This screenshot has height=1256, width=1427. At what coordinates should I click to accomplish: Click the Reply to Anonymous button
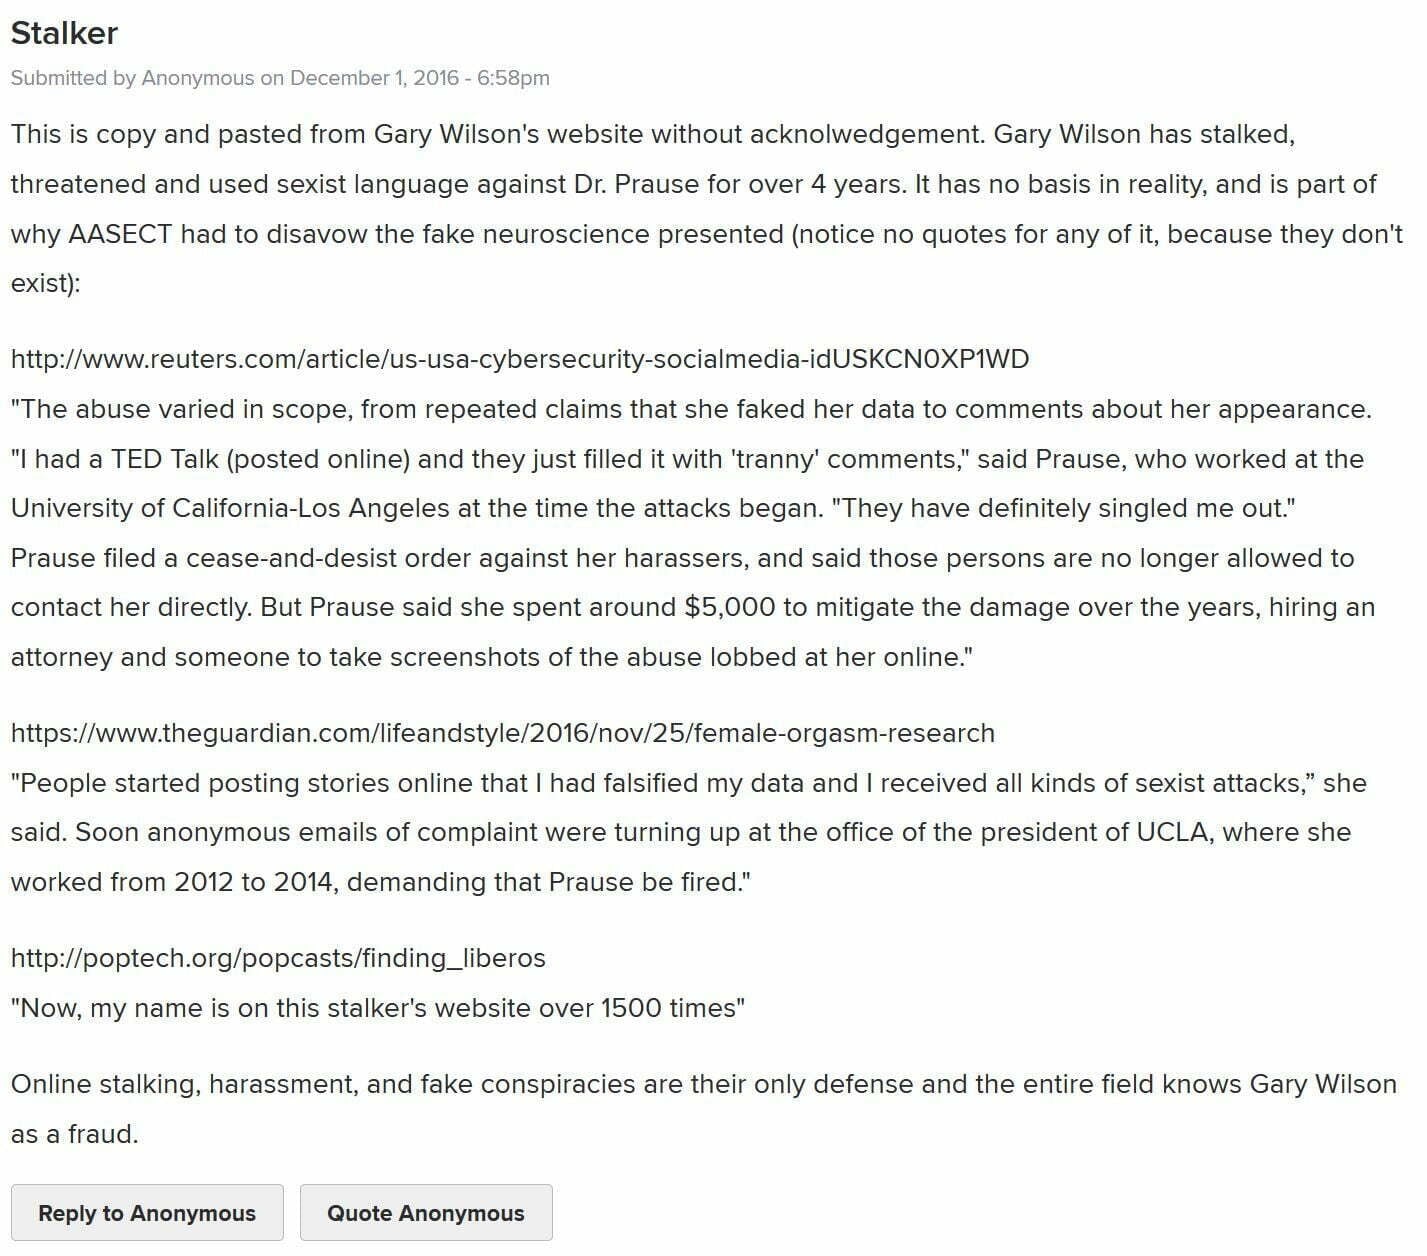coord(147,1213)
